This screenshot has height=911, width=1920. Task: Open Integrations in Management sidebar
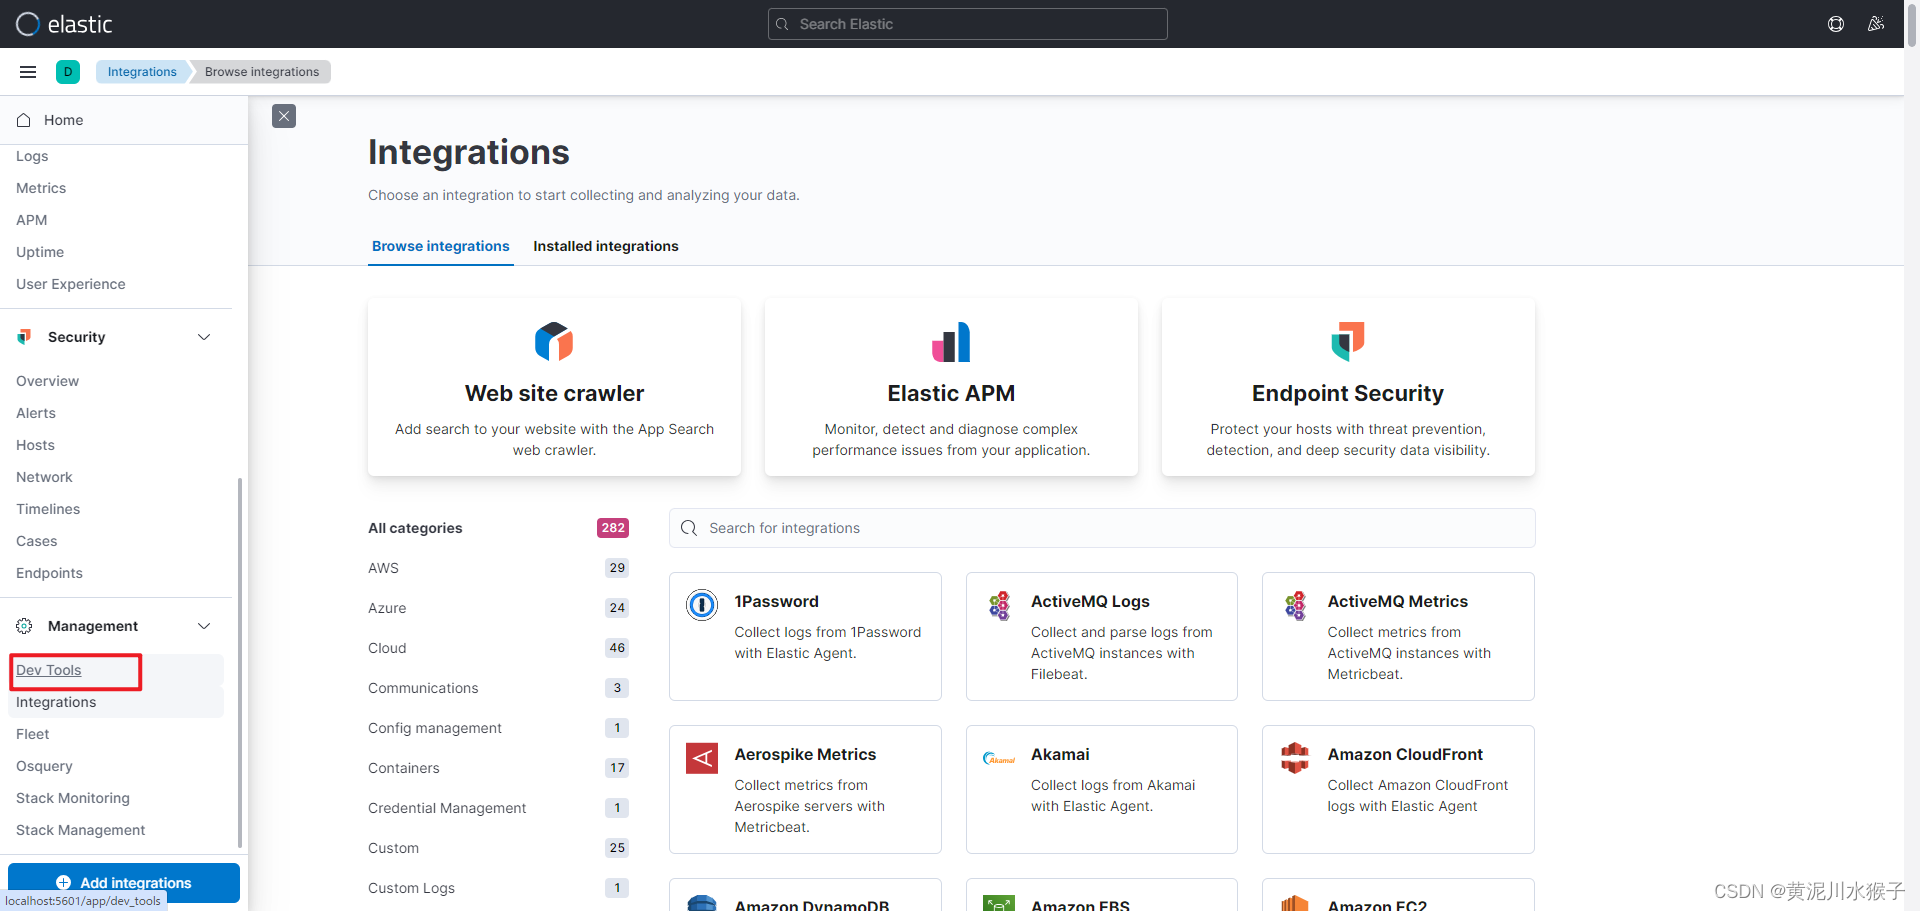click(x=56, y=702)
